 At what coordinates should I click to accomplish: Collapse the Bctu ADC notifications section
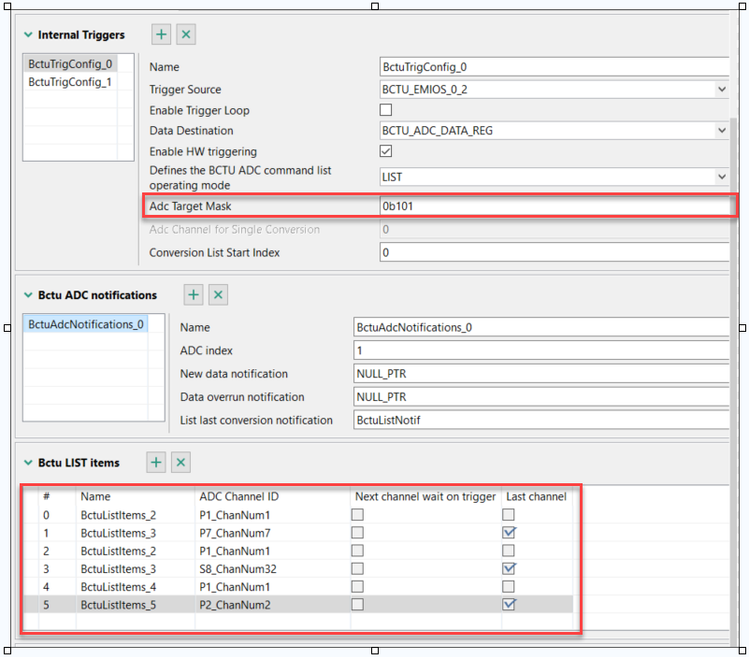click(x=28, y=295)
